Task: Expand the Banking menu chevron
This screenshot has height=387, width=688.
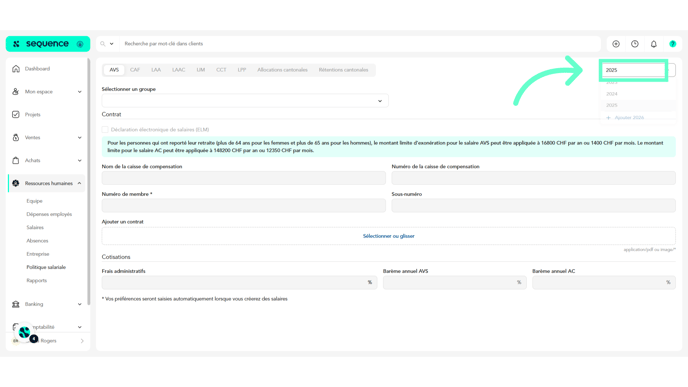Action: [x=79, y=304]
